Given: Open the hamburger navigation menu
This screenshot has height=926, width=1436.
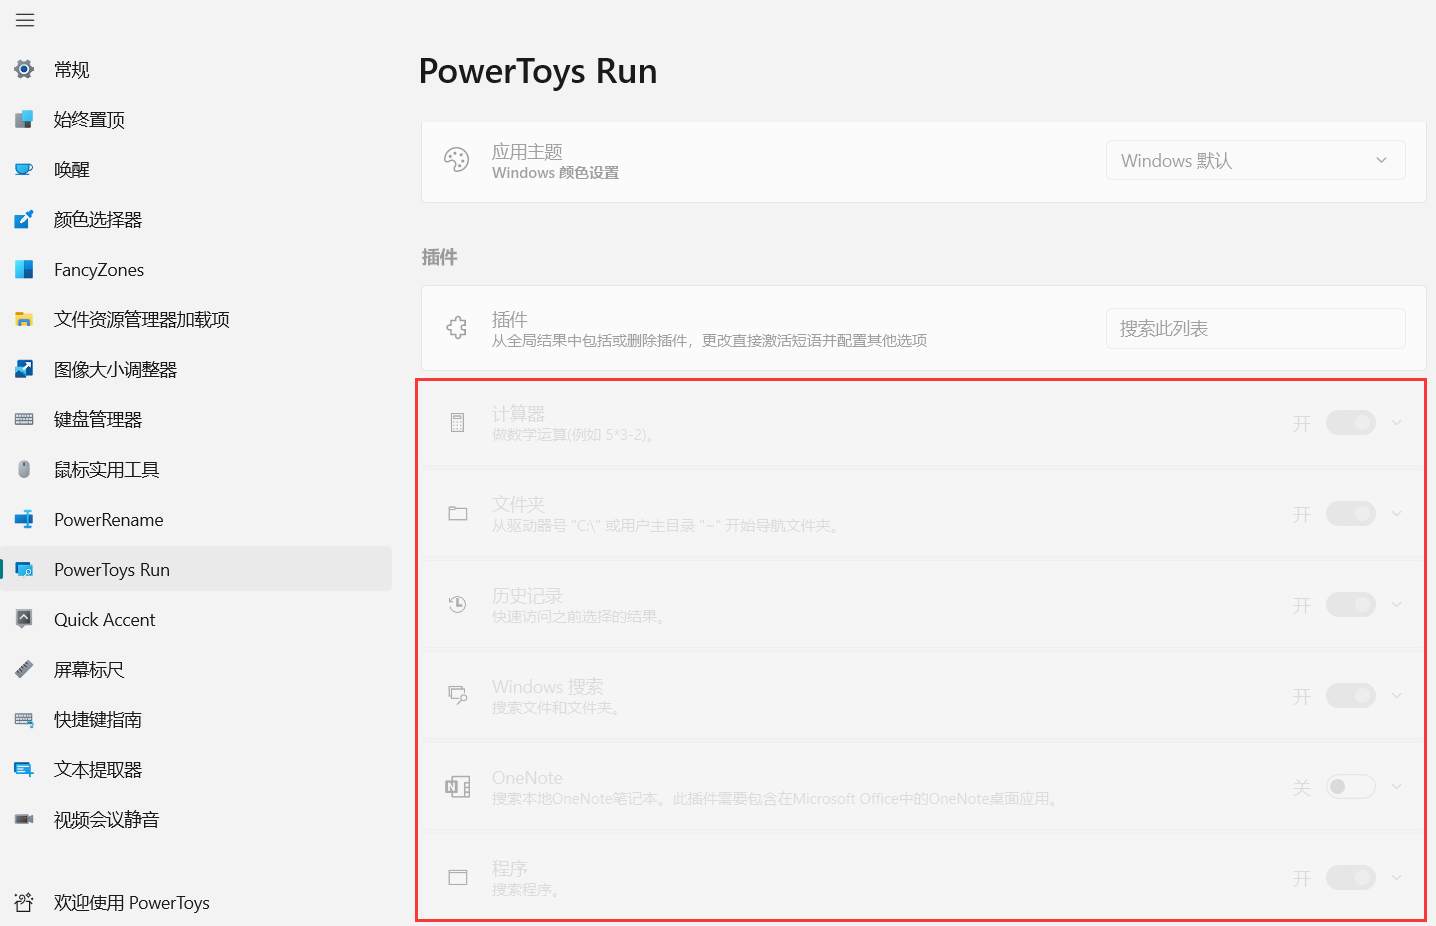Looking at the screenshot, I should [24, 19].
